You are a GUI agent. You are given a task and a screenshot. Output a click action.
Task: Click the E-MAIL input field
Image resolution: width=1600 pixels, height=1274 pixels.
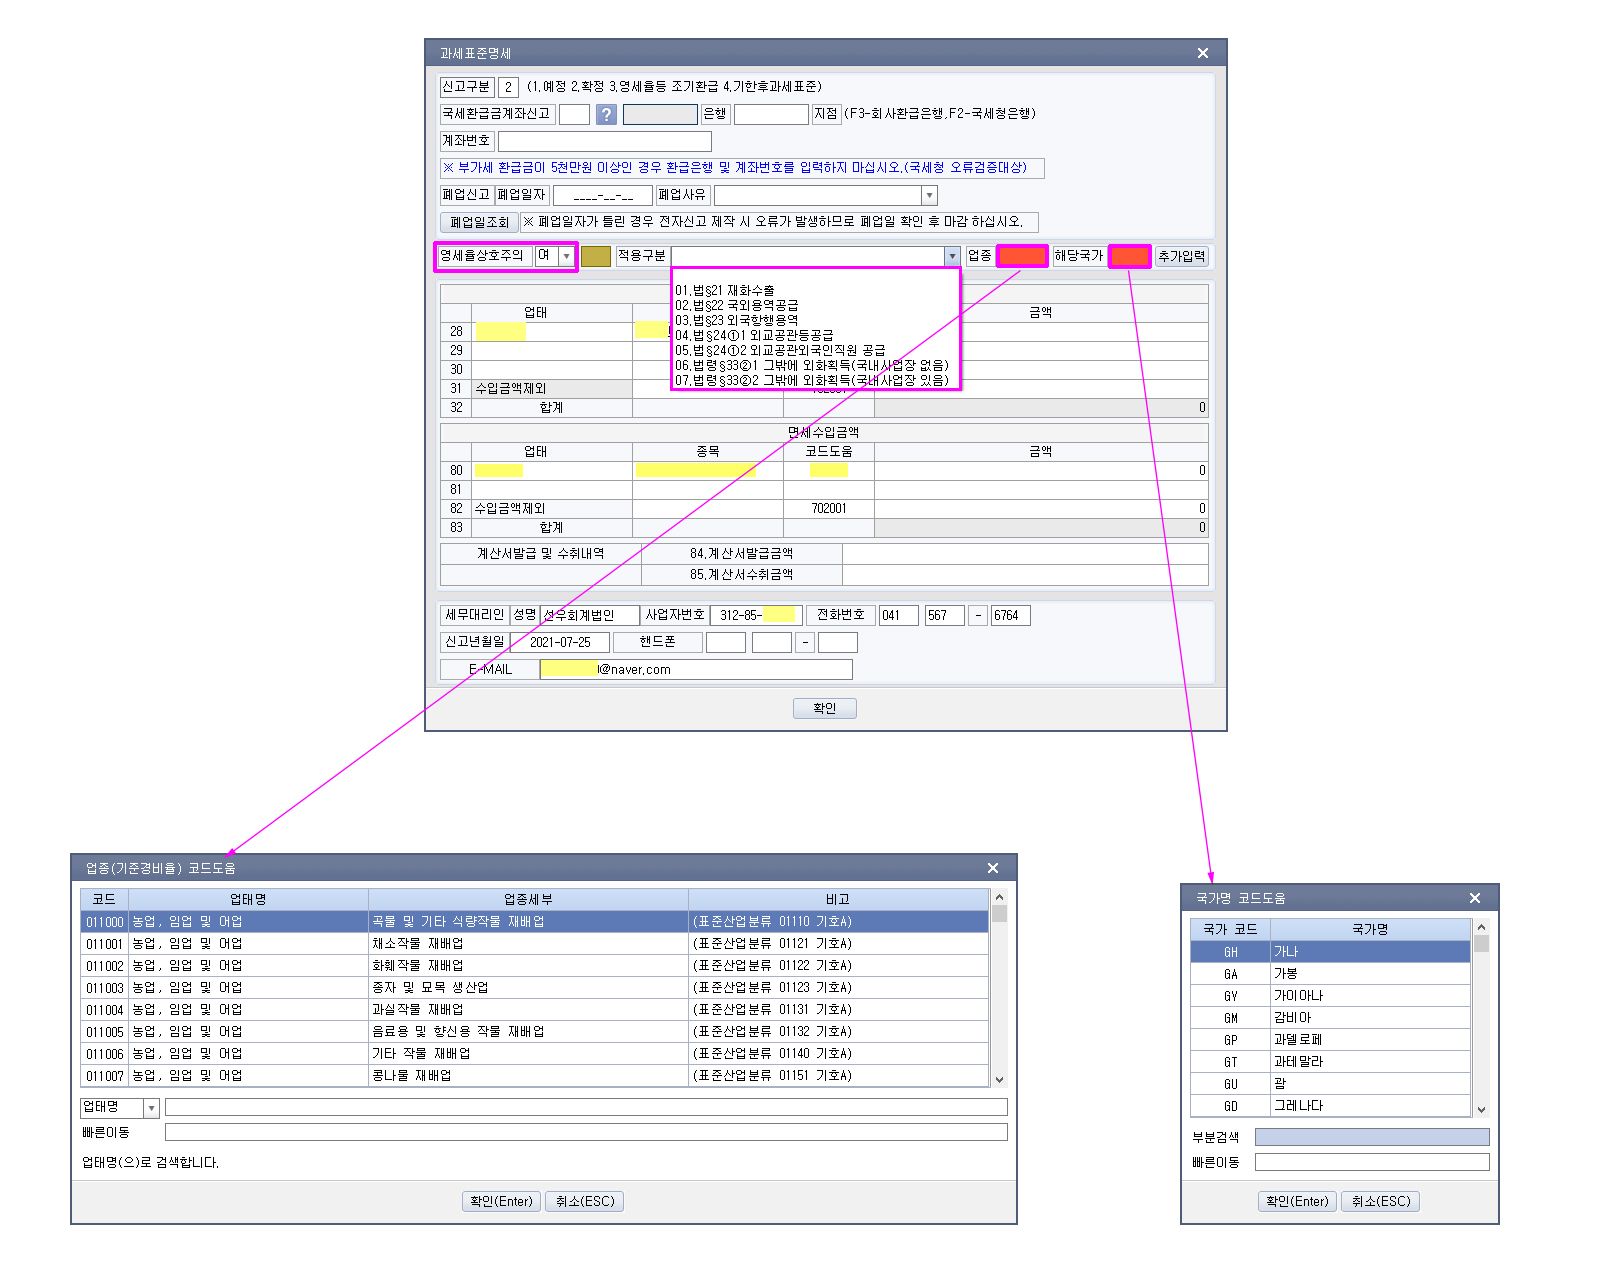tap(696, 669)
